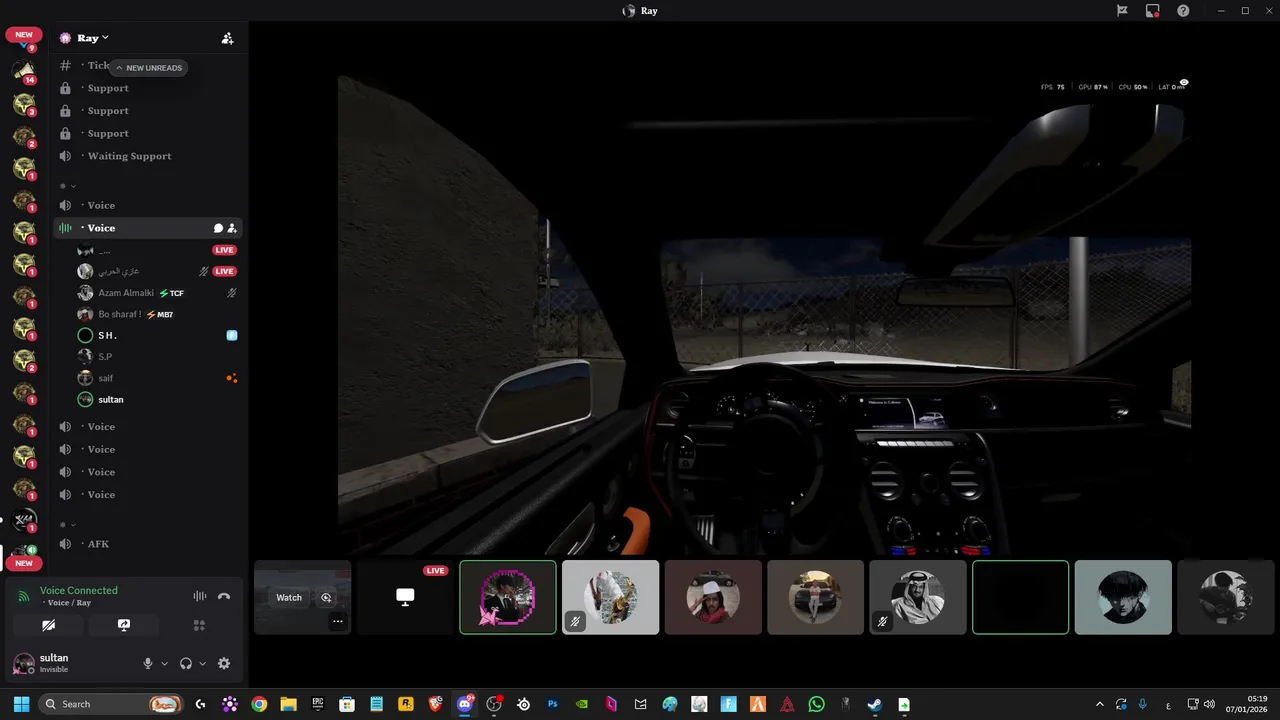
Task: Open sultan's profile avatar in user panel
Action: point(23,663)
